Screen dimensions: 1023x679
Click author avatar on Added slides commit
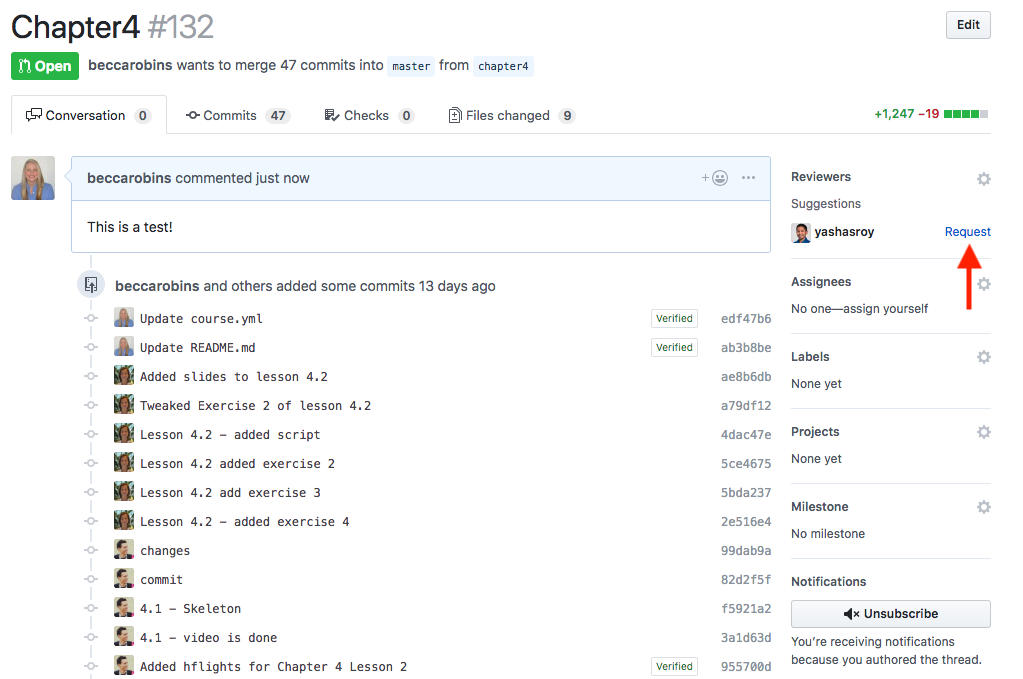coord(124,376)
